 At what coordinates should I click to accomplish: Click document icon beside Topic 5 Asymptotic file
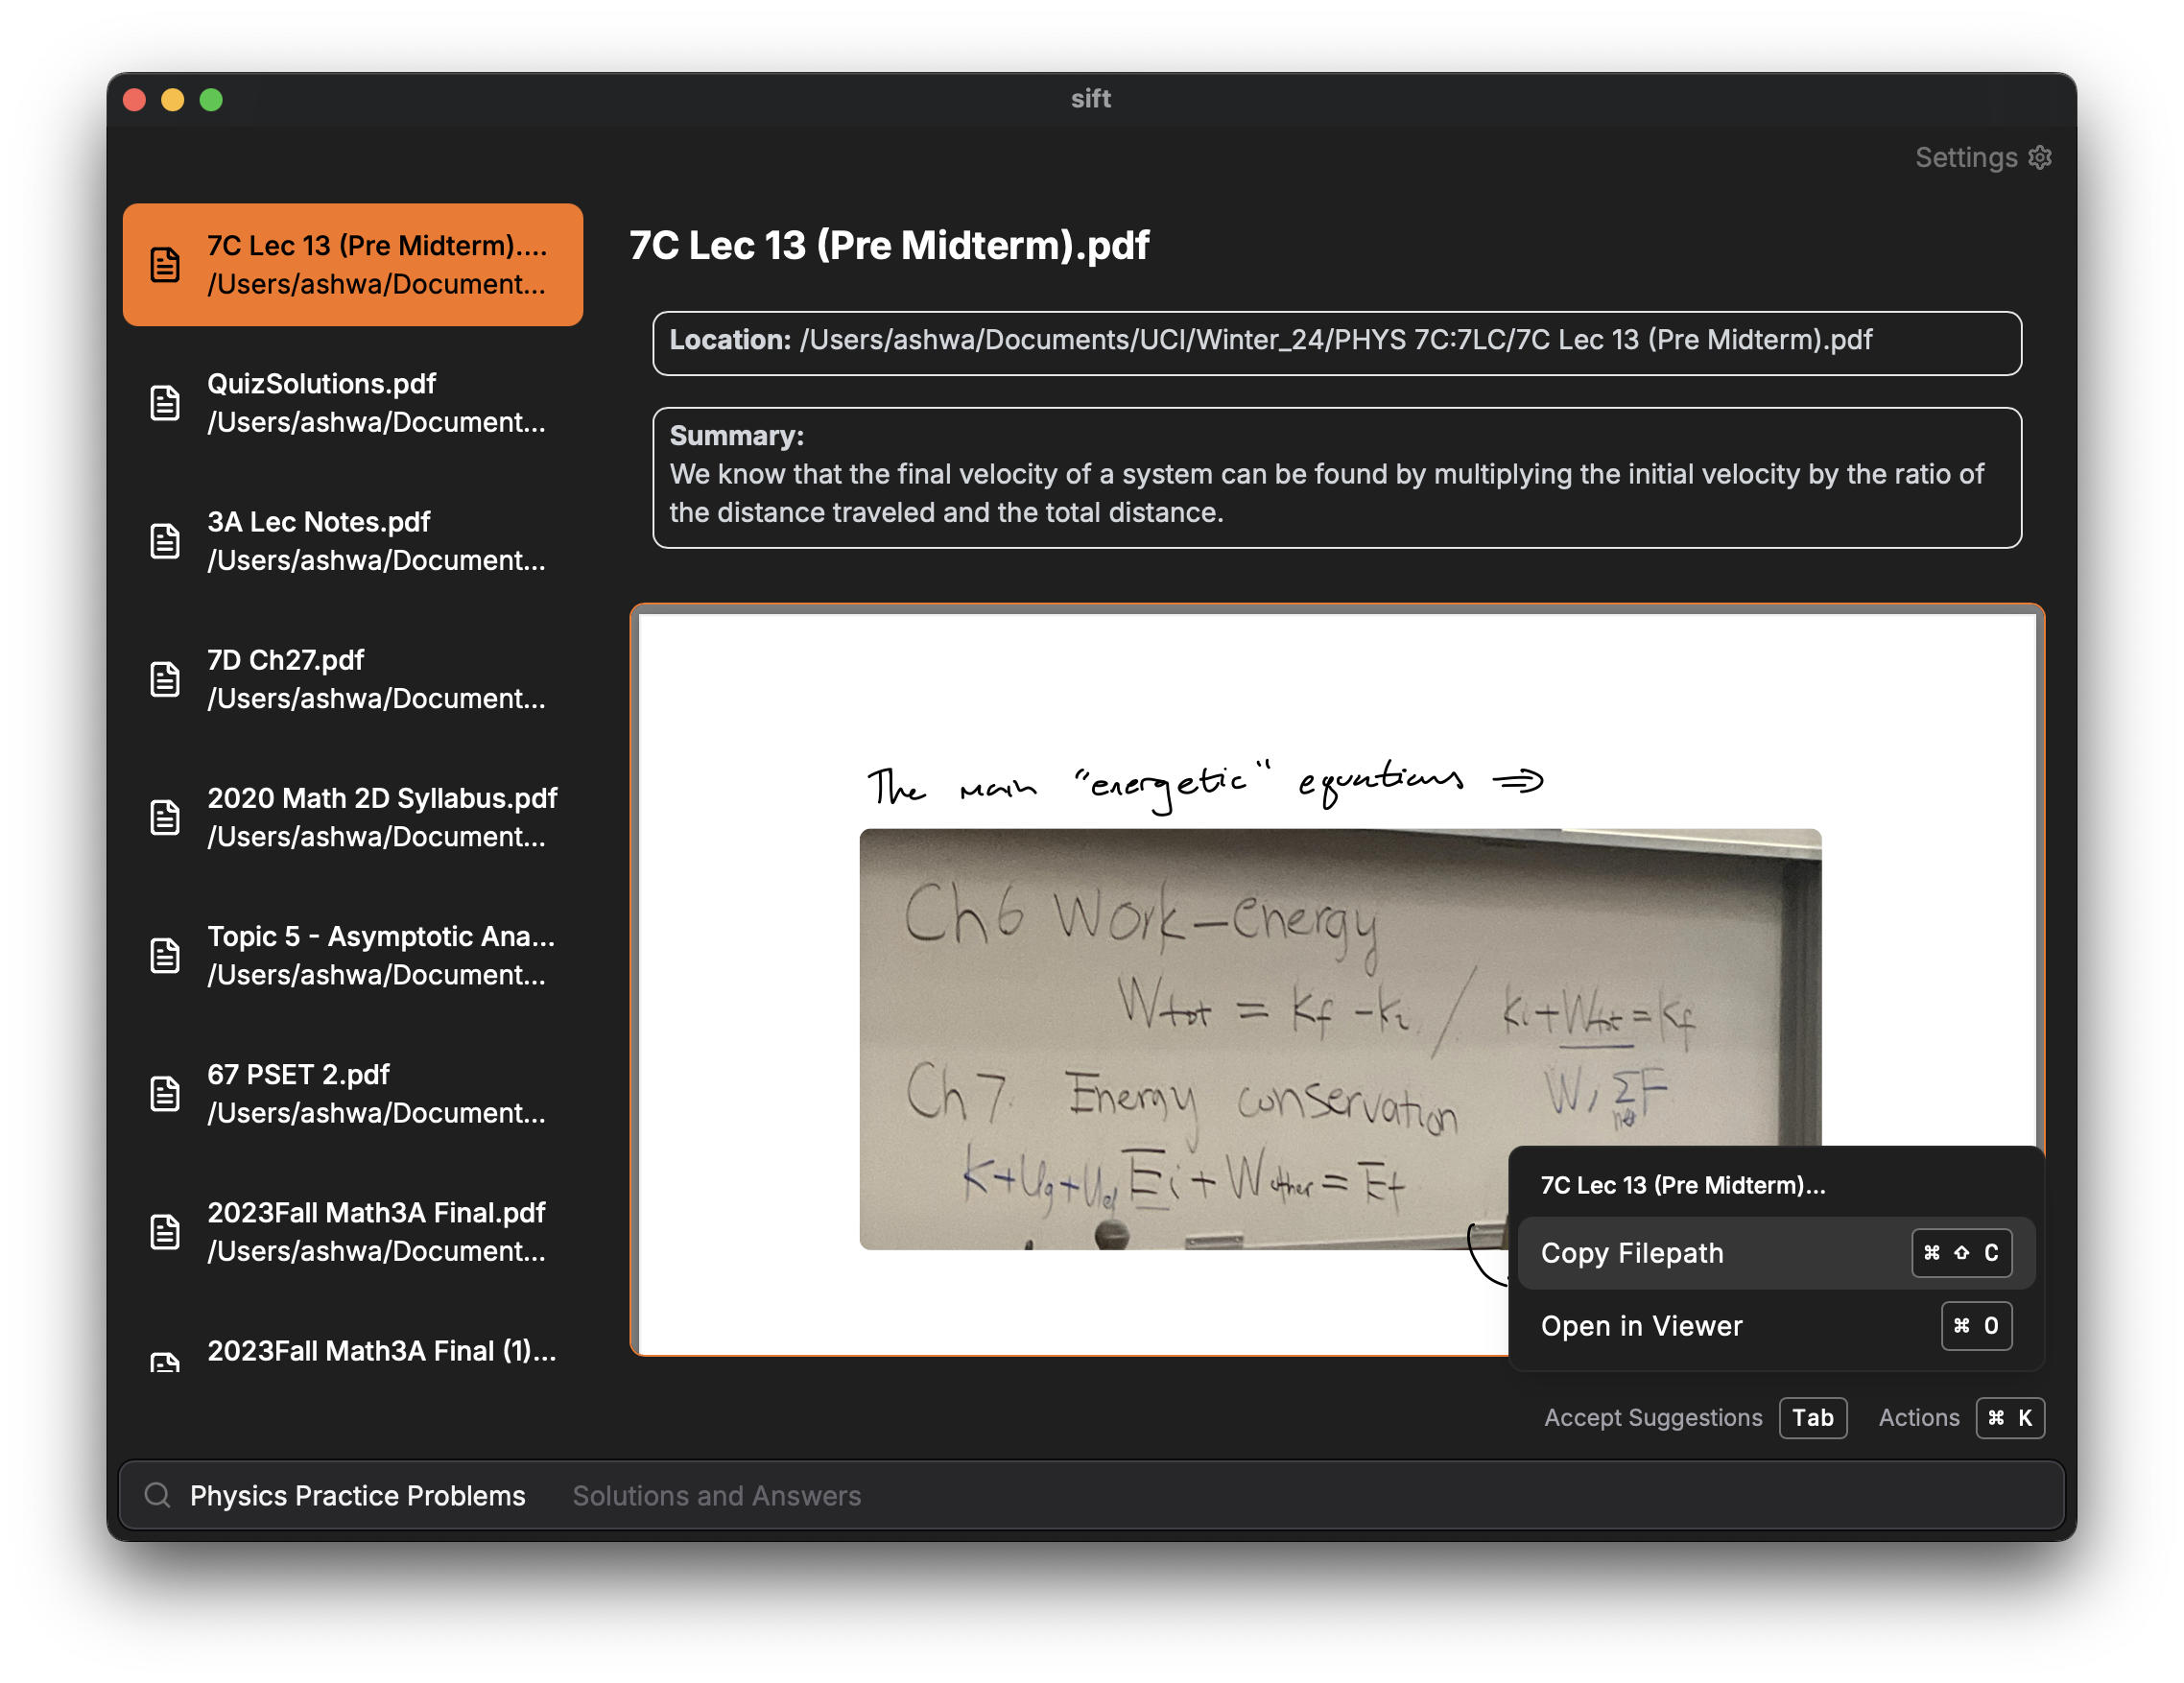(x=165, y=955)
